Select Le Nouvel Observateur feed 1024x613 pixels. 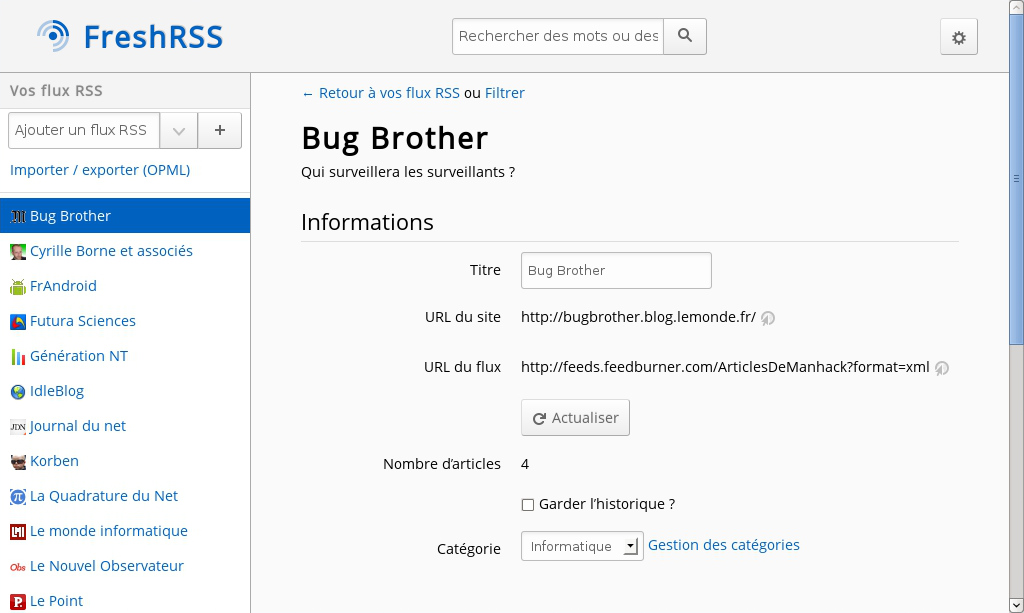pyautogui.click(x=125, y=566)
